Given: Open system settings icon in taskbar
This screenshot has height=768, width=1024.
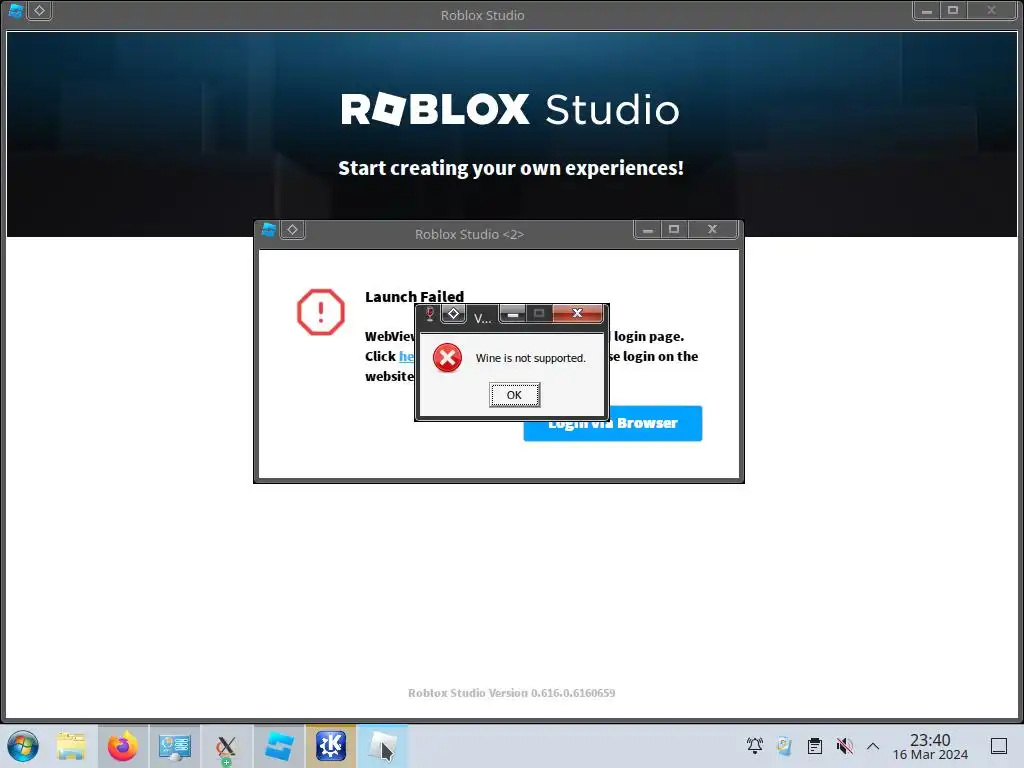Looking at the screenshot, I should point(174,746).
